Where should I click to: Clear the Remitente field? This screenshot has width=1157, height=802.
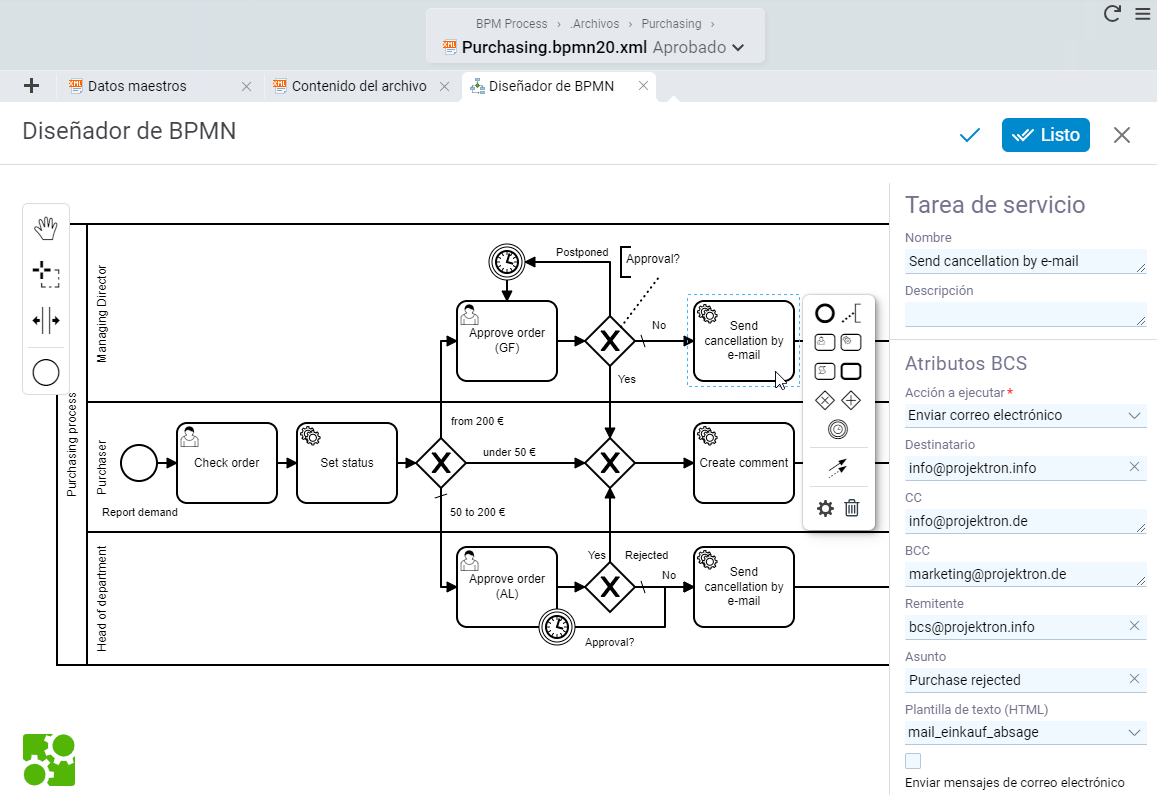click(1135, 626)
